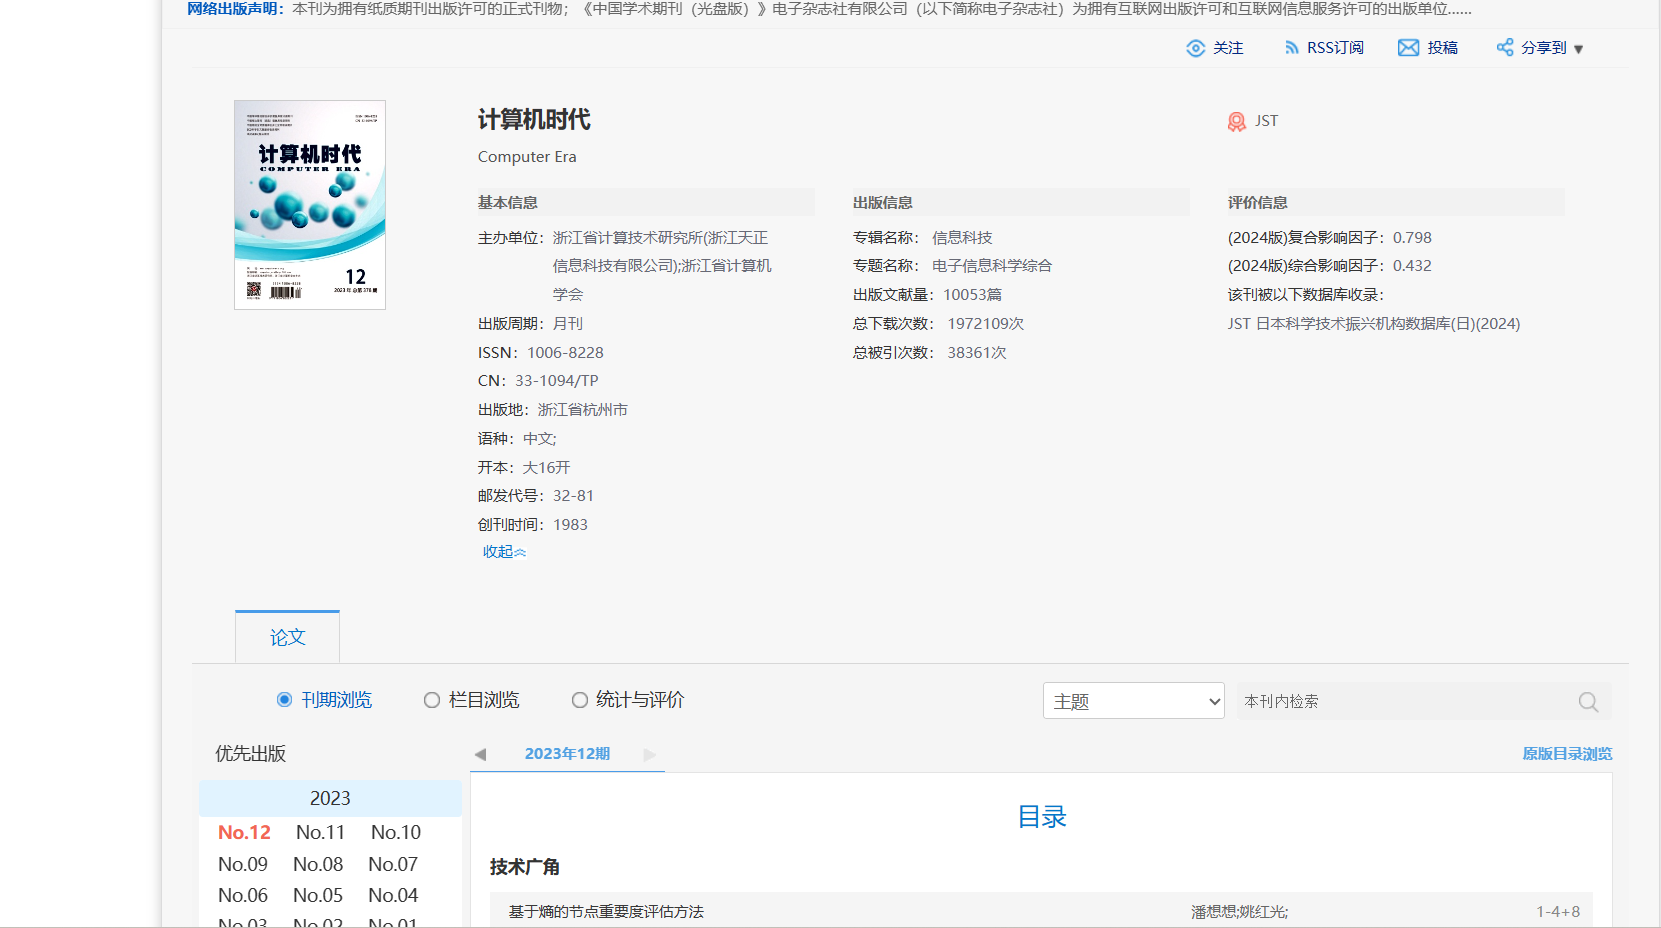Image resolution: width=1661 pixels, height=928 pixels.
Task: Go to next issue with right arrow
Action: click(650, 755)
